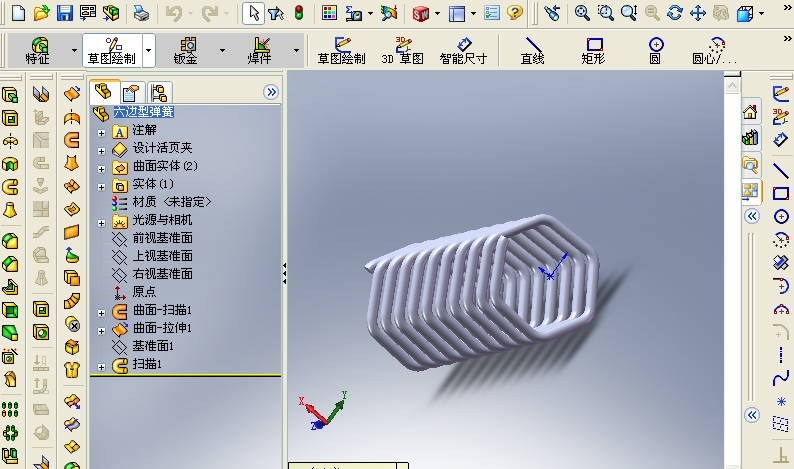Click the make drawing from part icon
This screenshot has height=469, width=794.
point(88,13)
